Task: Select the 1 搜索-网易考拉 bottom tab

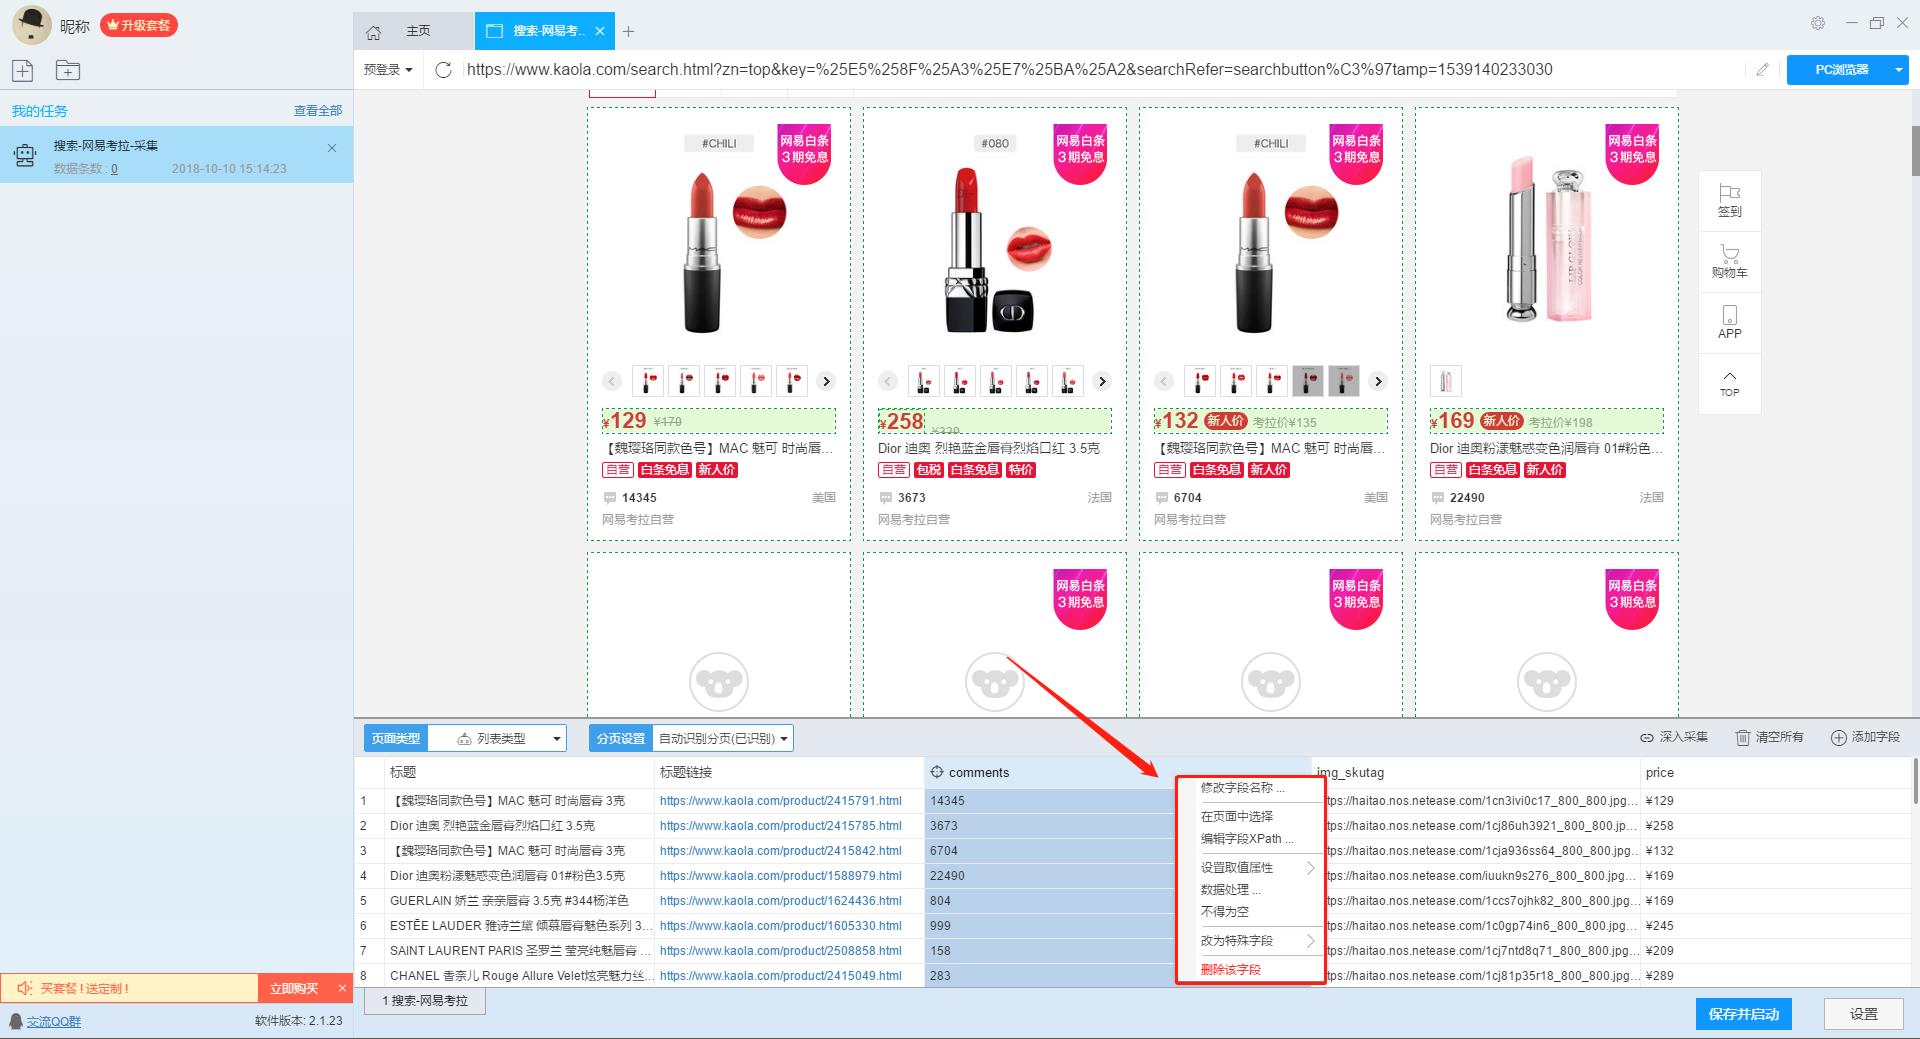Action: click(425, 1001)
